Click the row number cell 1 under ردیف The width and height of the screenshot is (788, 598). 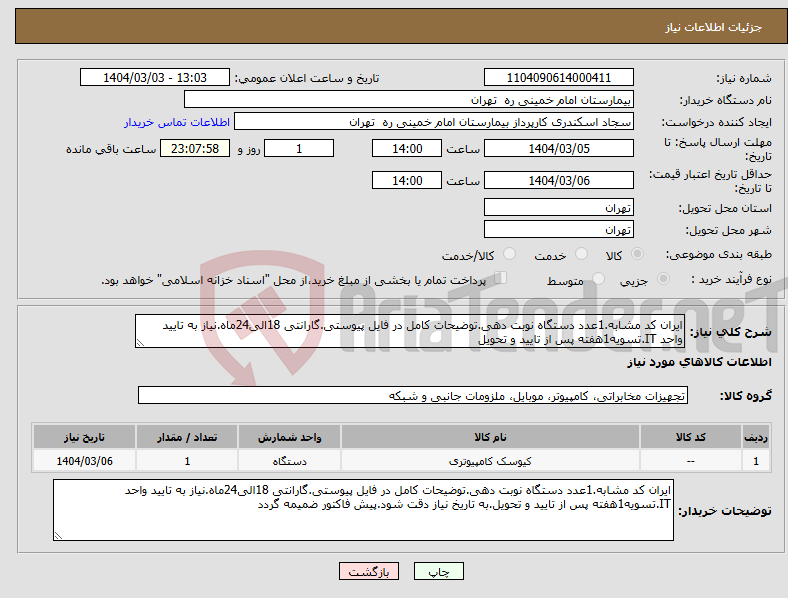tap(756, 461)
